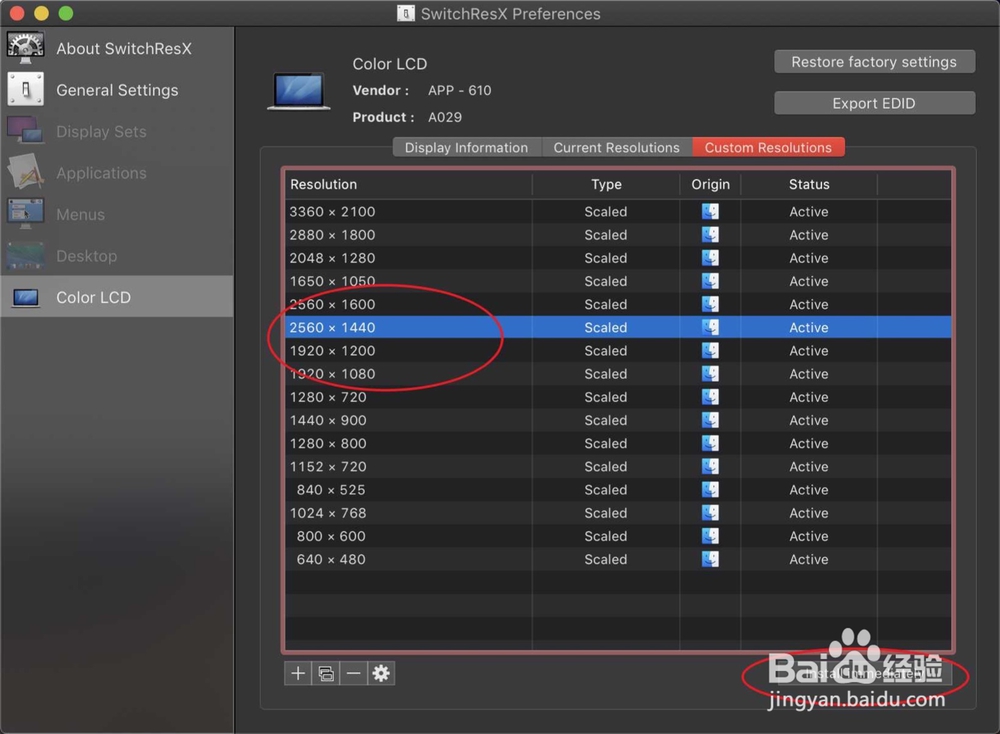
Task: Click Finder origin icon for 800 × 600
Action: (710, 536)
